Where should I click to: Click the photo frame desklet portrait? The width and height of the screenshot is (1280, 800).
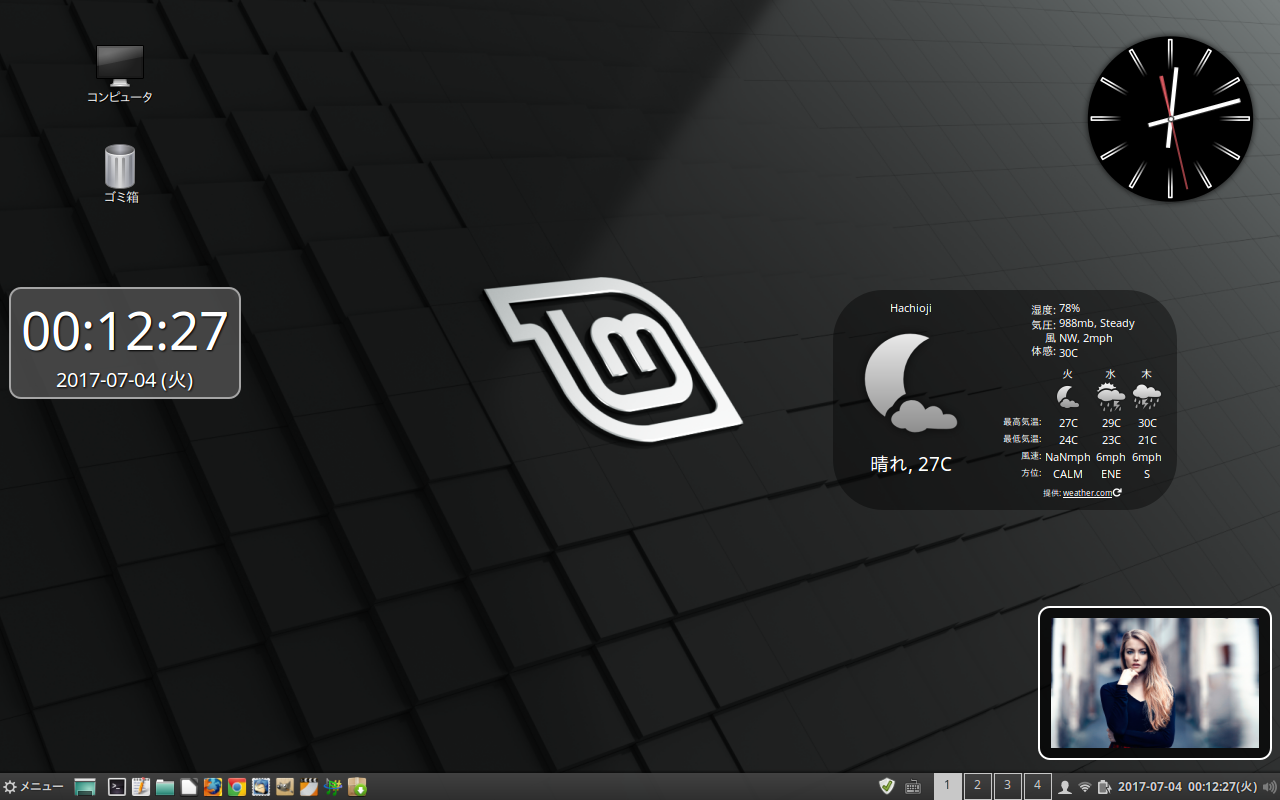(x=1155, y=683)
